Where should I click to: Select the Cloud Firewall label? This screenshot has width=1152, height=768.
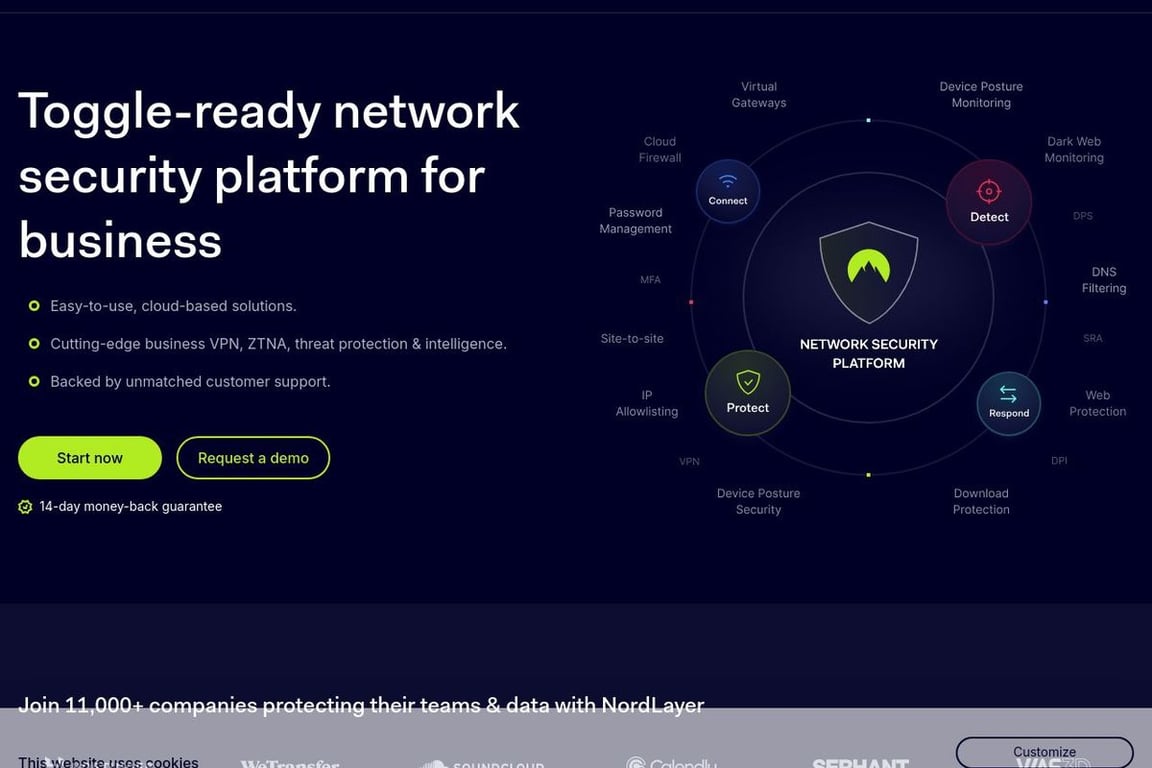[660, 149]
